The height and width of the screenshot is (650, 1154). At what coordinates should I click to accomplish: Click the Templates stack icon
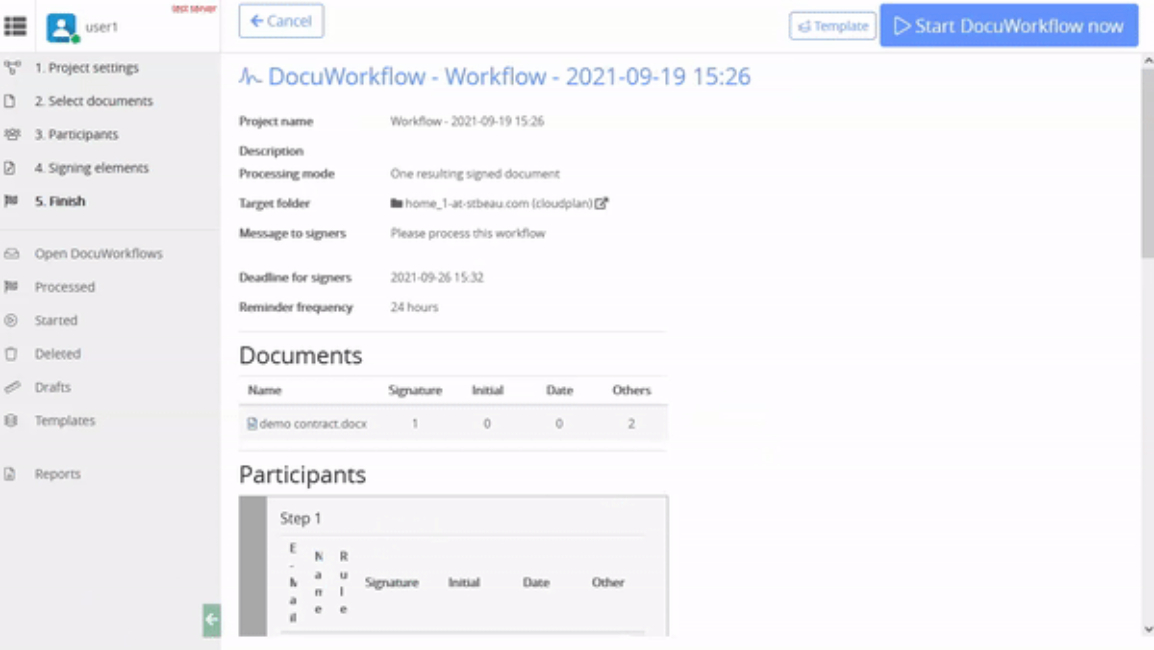[x=11, y=420]
